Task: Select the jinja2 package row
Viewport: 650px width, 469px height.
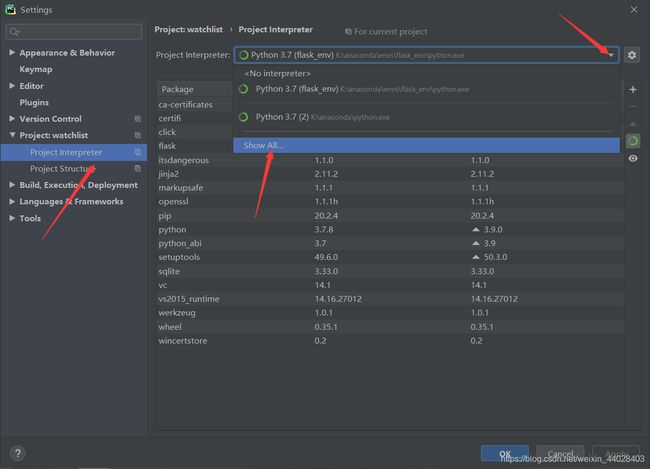Action: tap(390, 174)
